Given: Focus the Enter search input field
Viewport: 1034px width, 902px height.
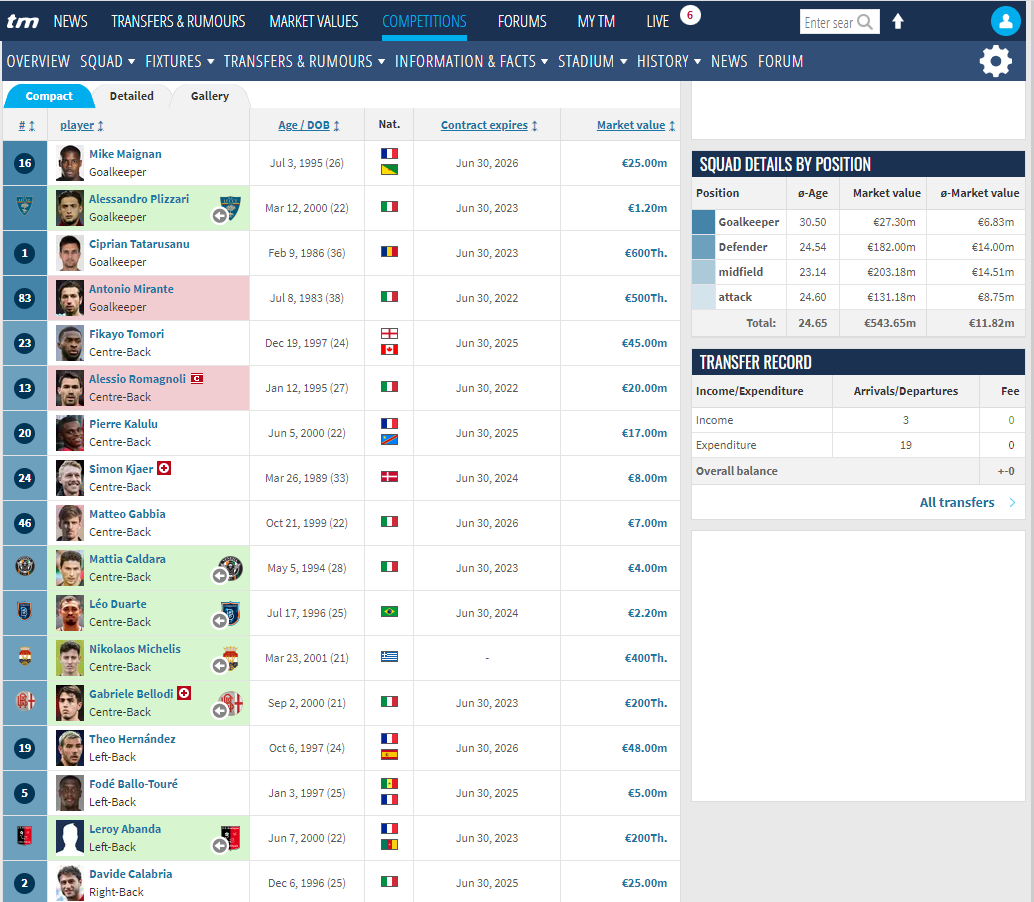Looking at the screenshot, I should click(829, 22).
